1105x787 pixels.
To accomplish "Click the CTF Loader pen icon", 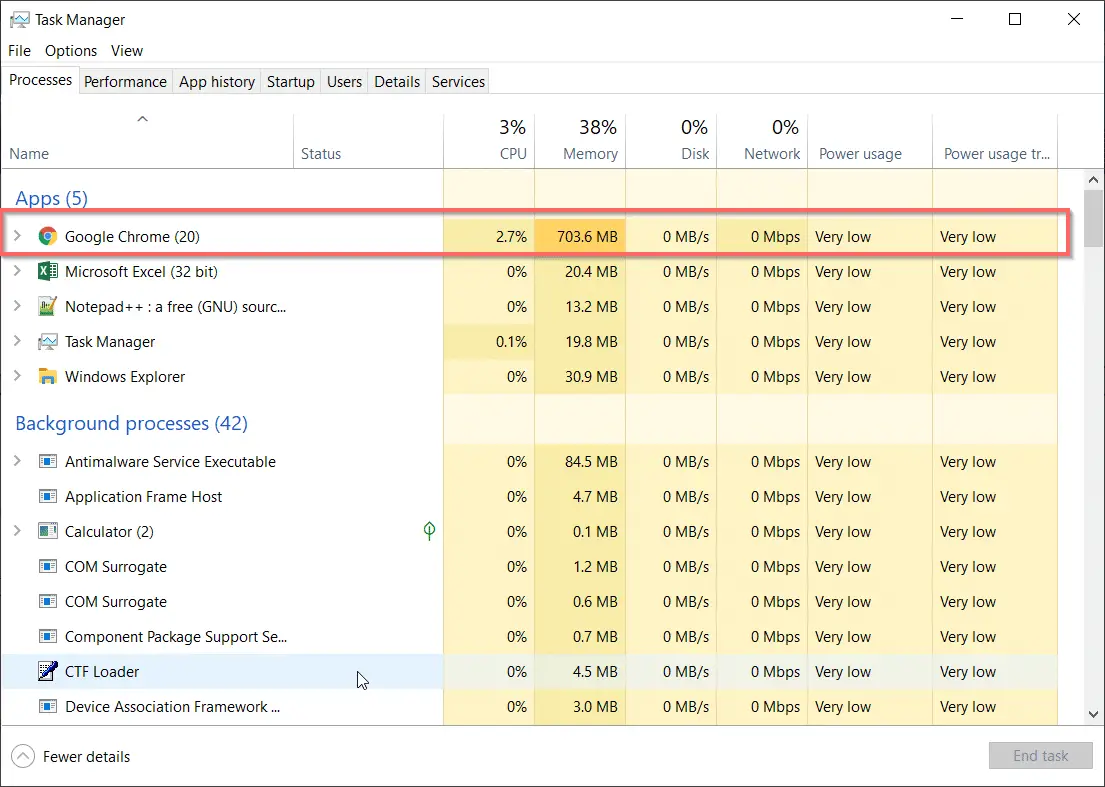I will [x=47, y=671].
